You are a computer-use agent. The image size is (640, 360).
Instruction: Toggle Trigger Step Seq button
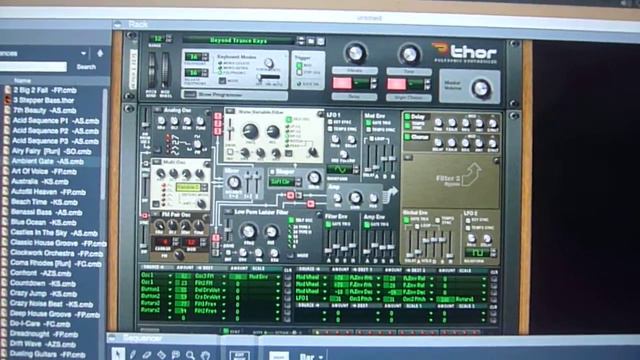[299, 72]
